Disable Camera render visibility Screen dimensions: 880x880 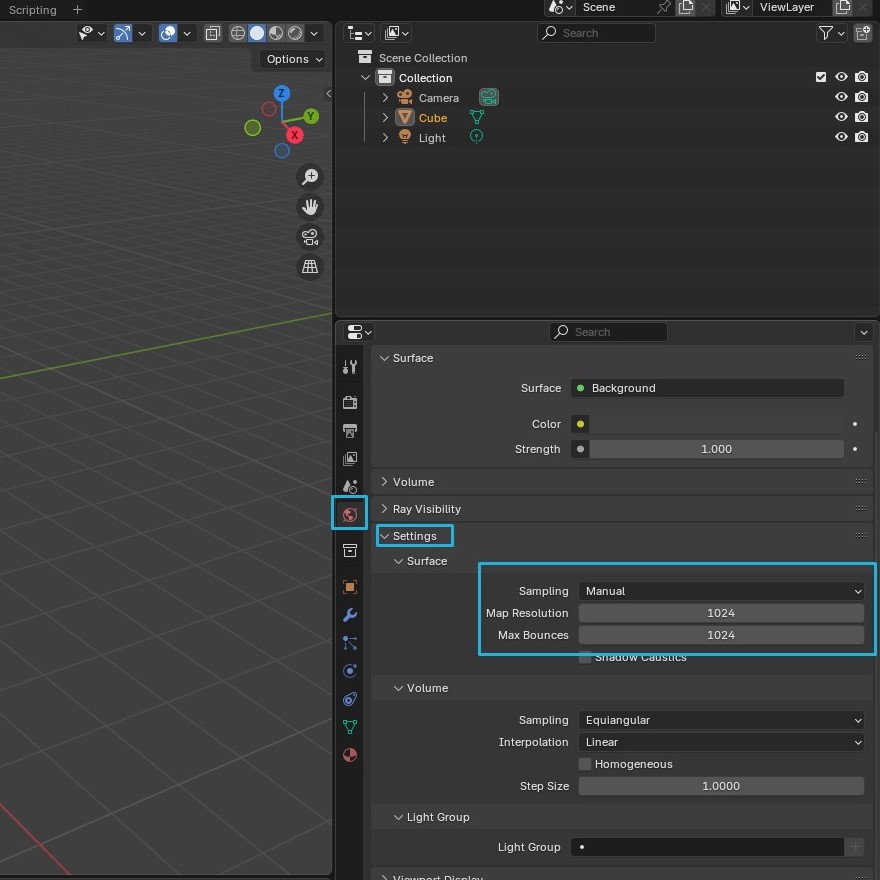[x=861, y=97]
